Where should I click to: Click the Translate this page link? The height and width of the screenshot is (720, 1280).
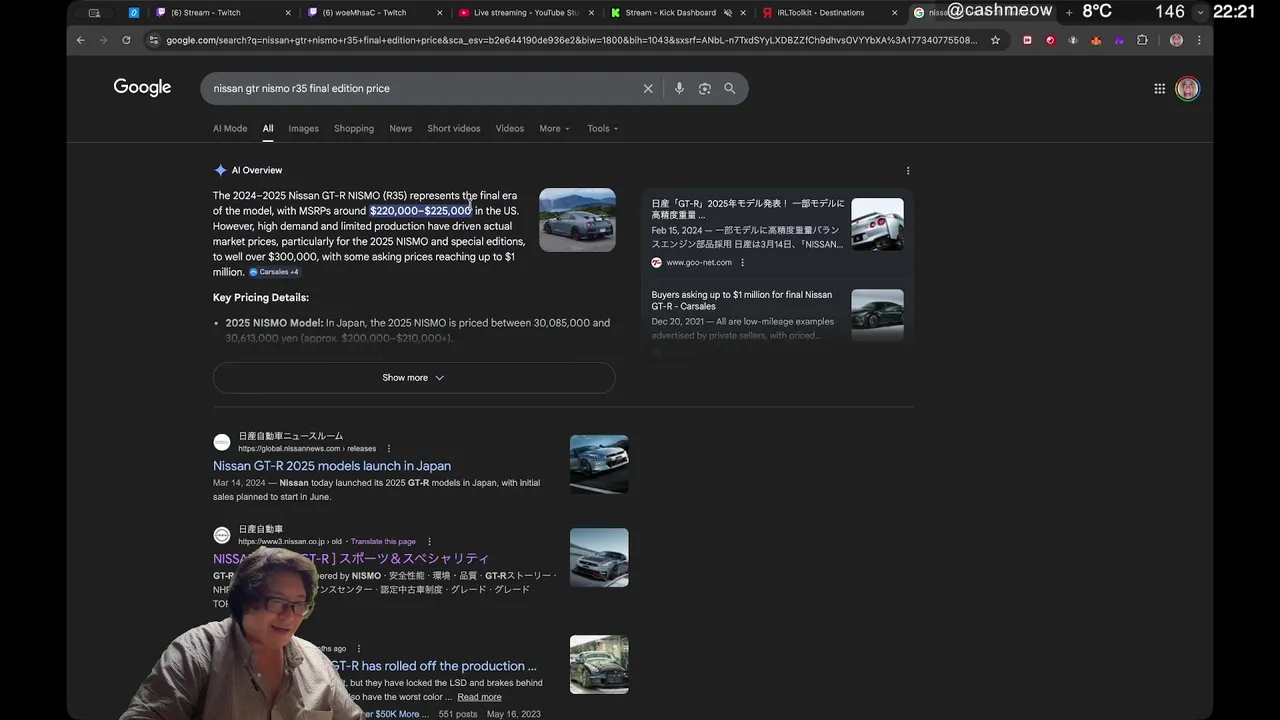click(383, 542)
